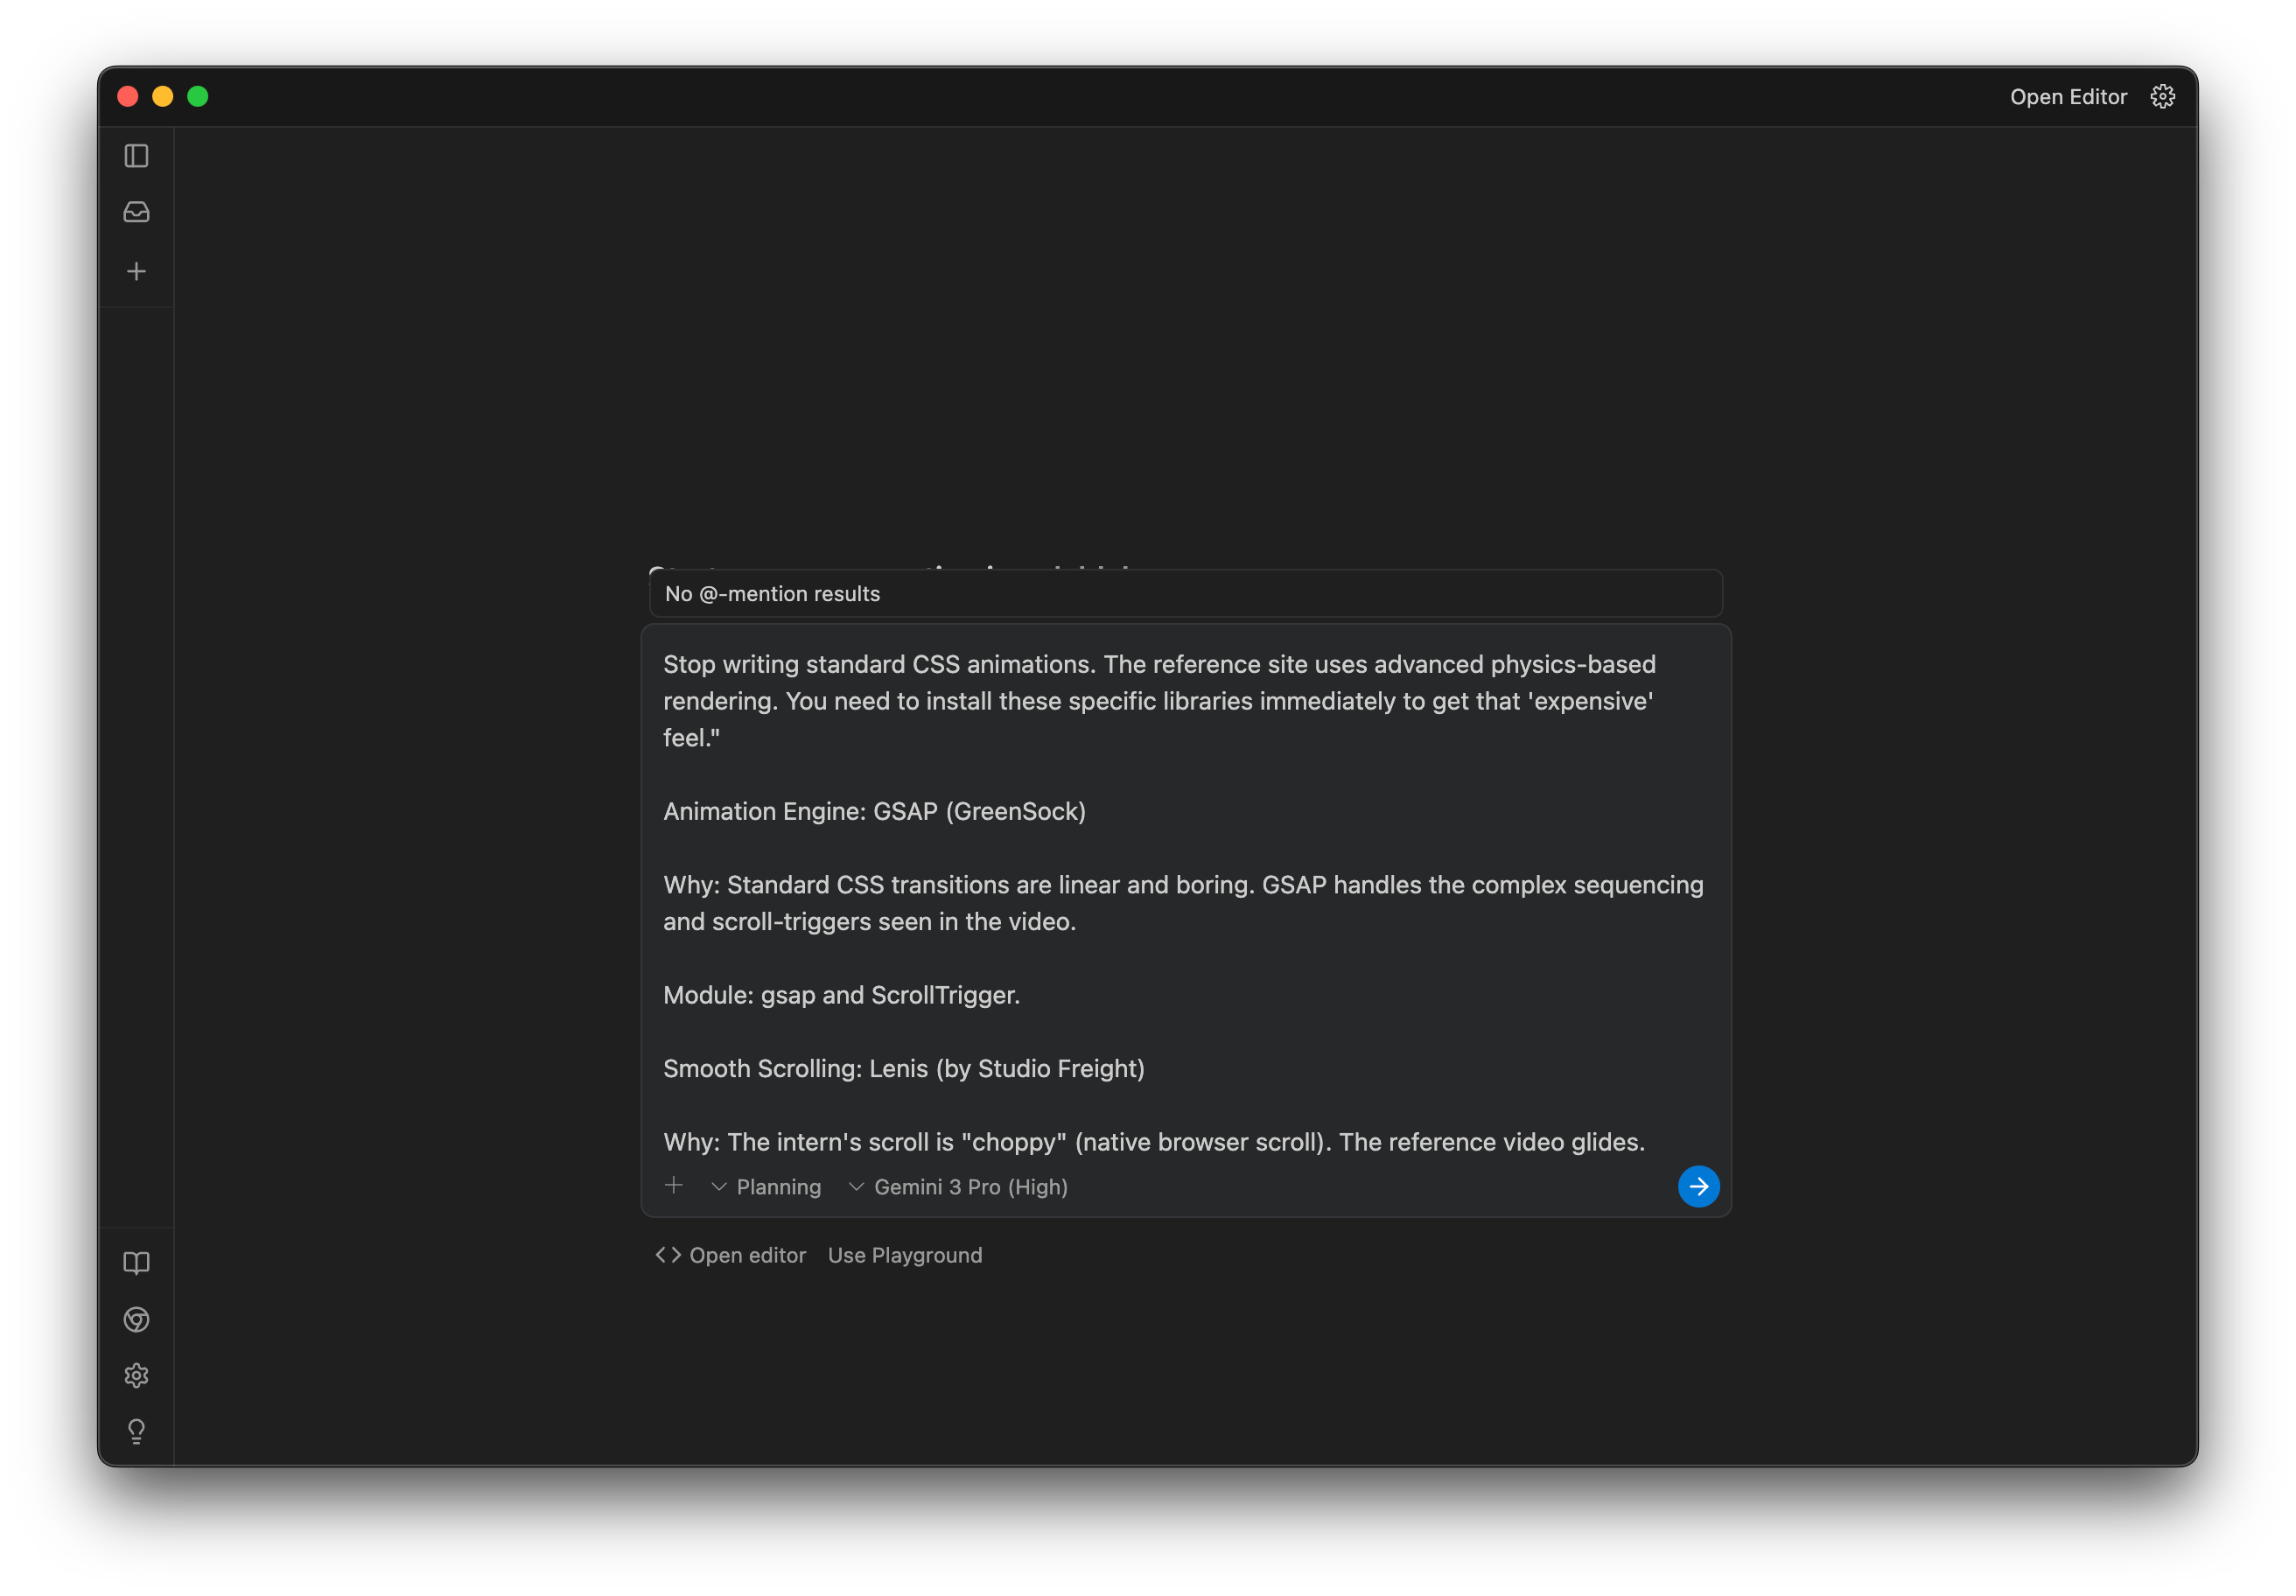Open the inbox icon in sidebar
The height and width of the screenshot is (1596, 2296).
click(136, 212)
